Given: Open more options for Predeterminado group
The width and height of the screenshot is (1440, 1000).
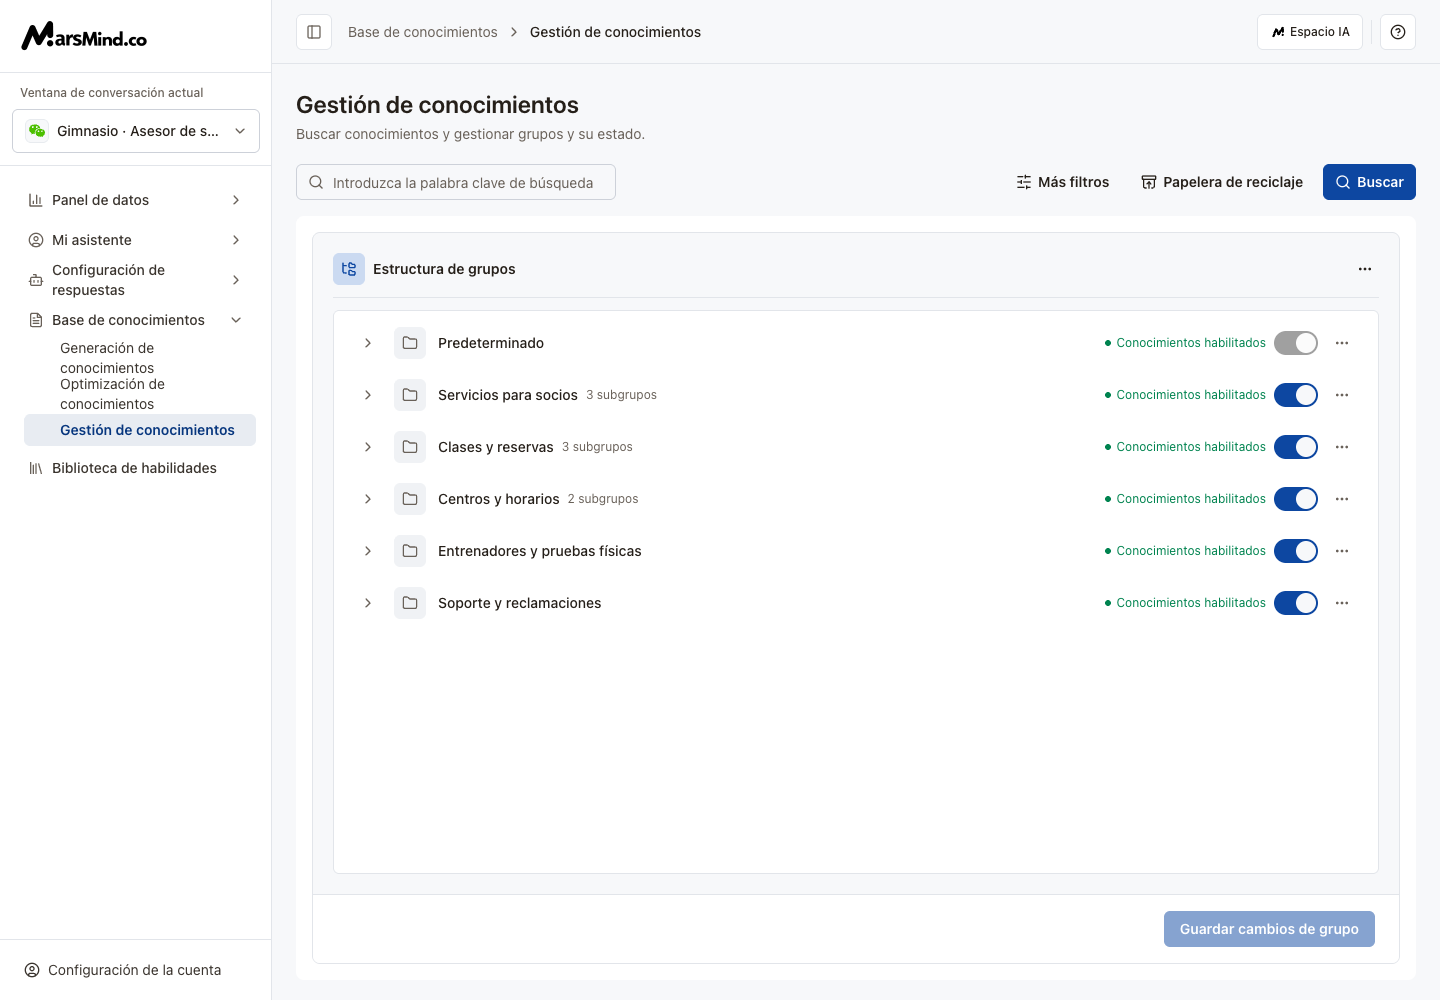Looking at the screenshot, I should click(1342, 343).
